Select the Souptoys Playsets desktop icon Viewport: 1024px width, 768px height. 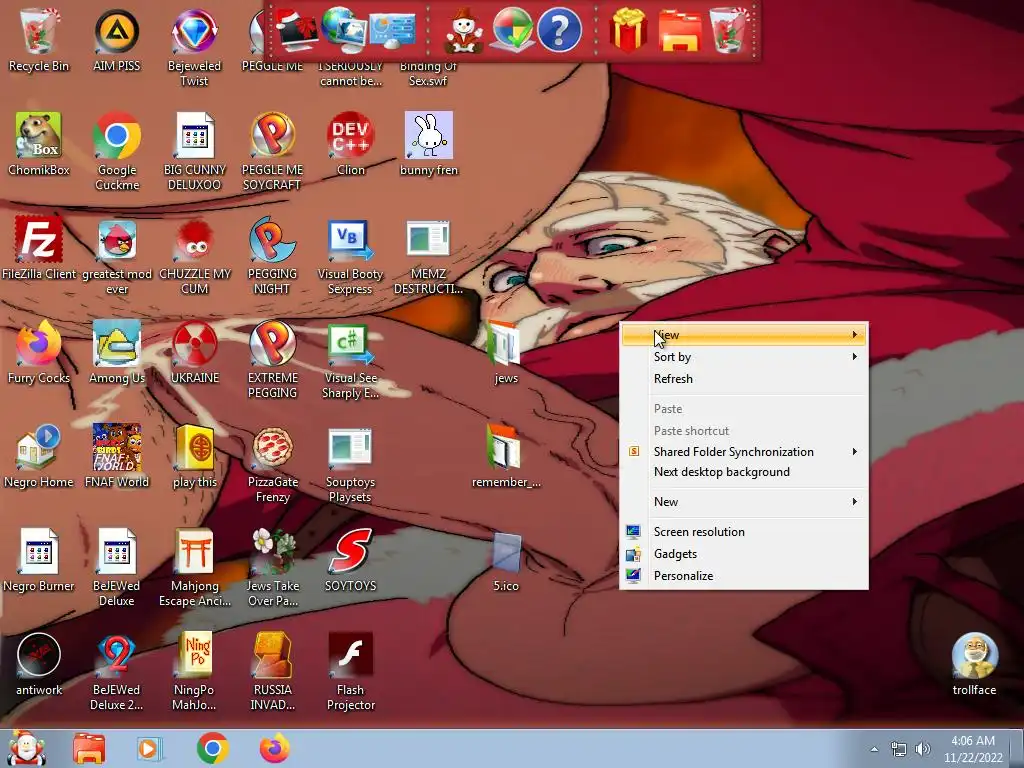pos(351,464)
